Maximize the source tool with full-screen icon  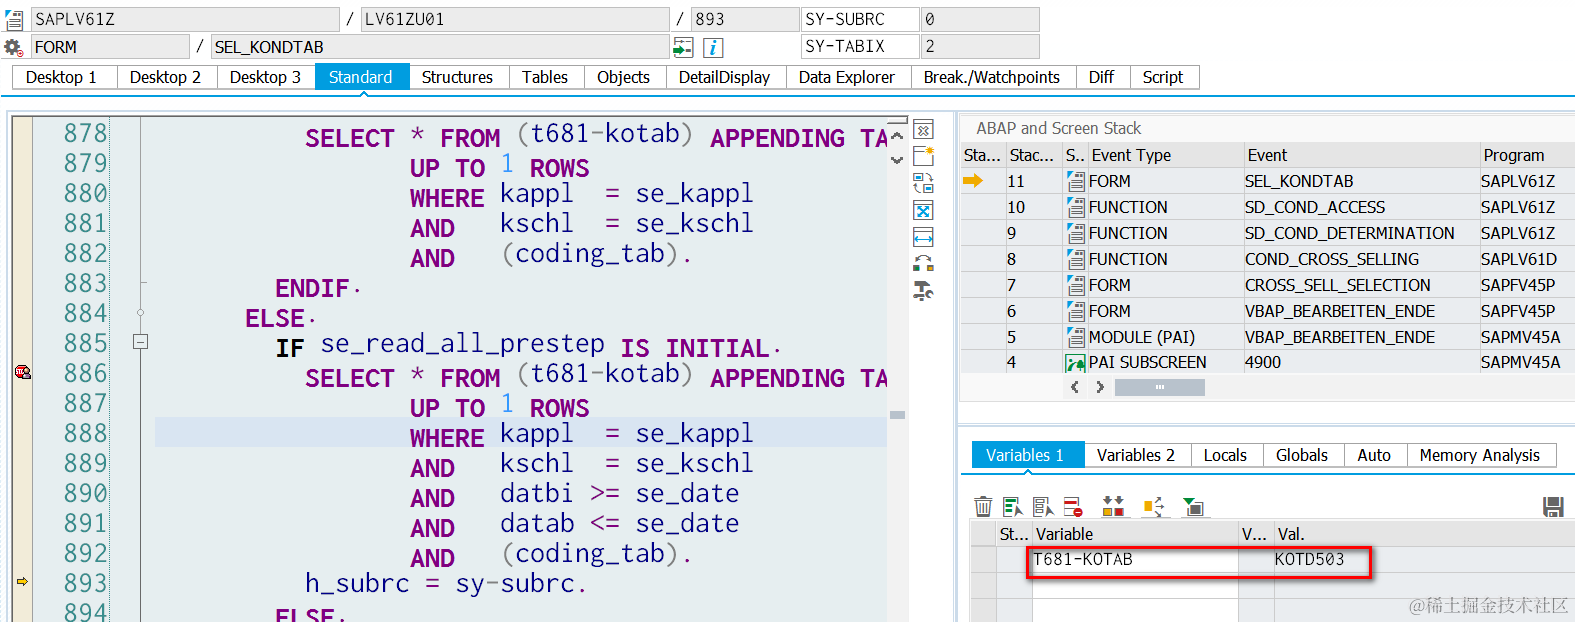924,210
